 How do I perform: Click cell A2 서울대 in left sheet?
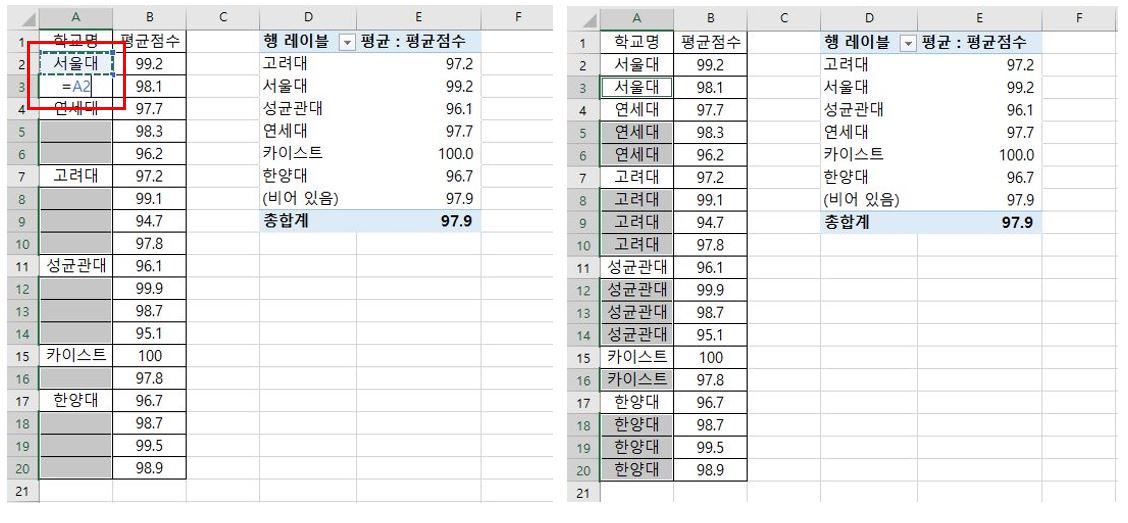pos(76,64)
